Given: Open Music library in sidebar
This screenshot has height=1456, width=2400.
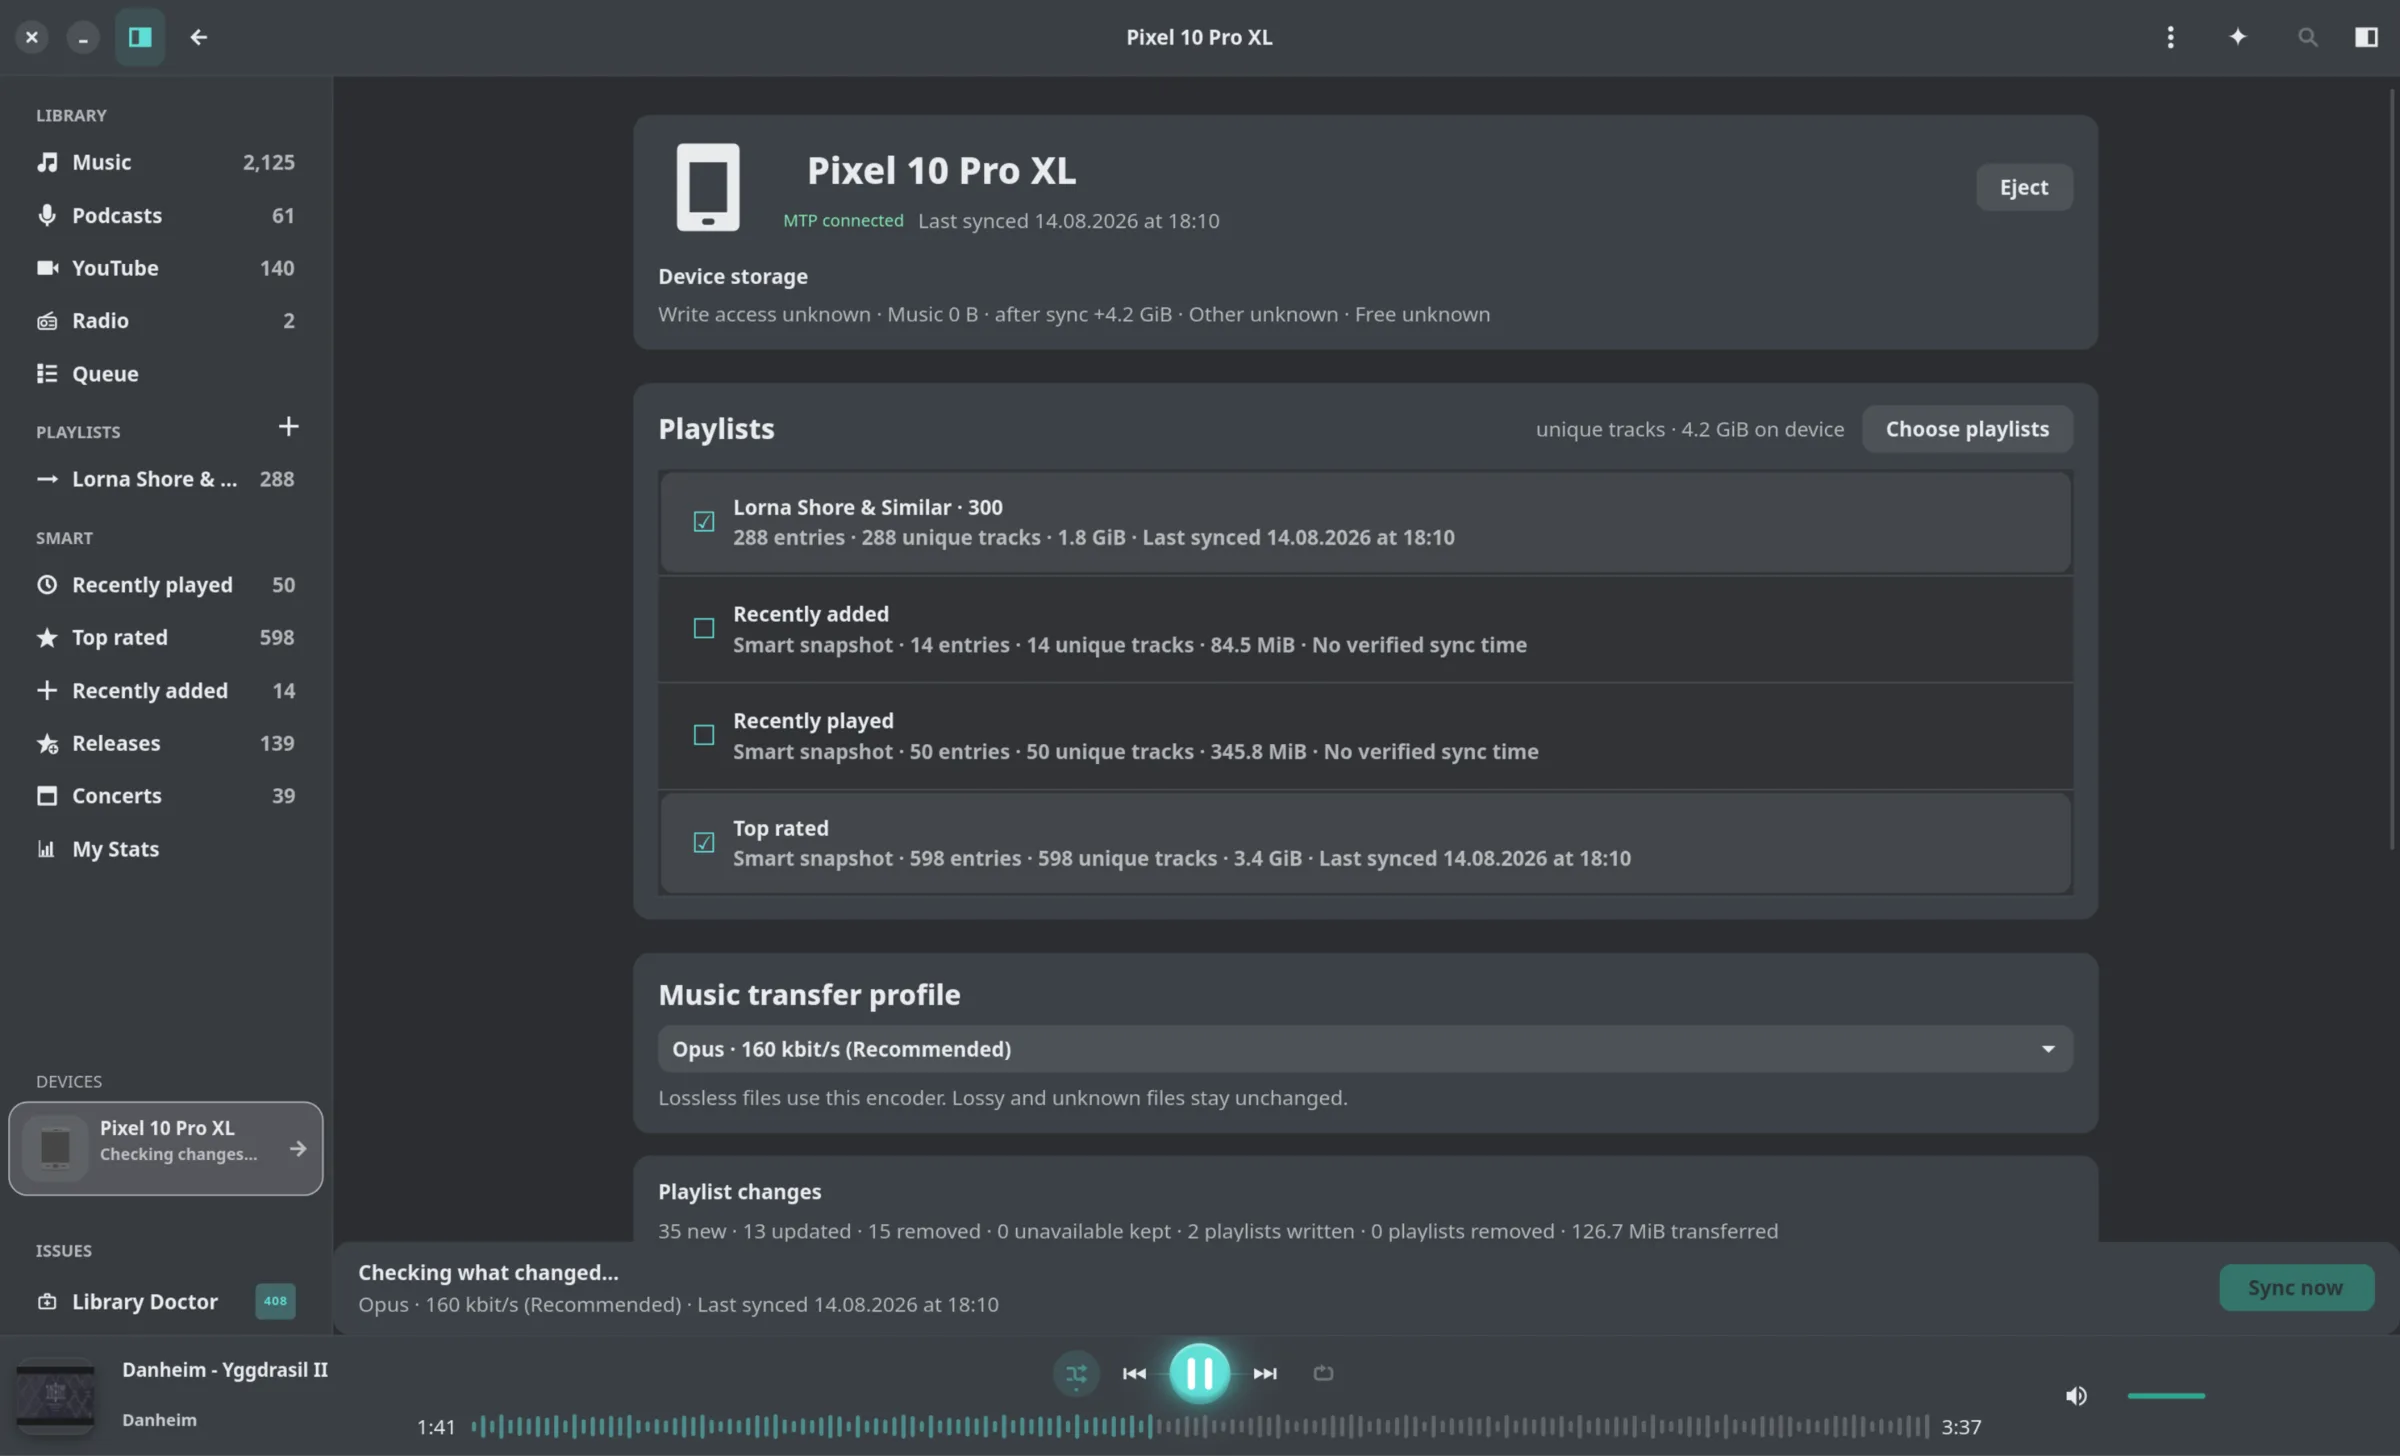Looking at the screenshot, I should click(x=166, y=162).
